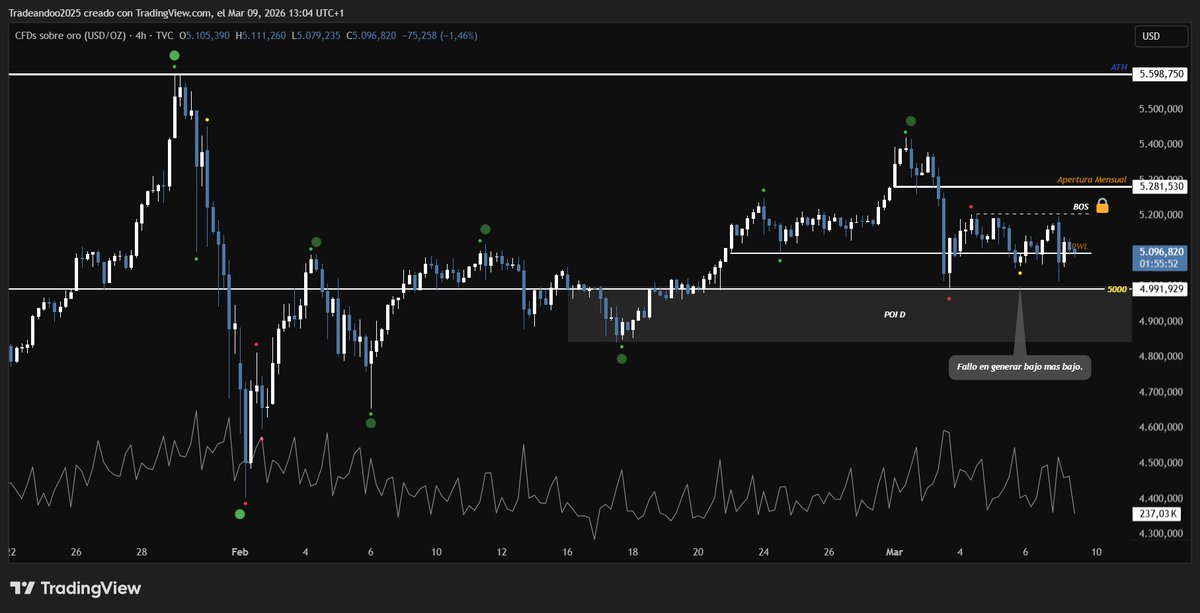Select the large green dot above the ATH peak
The image size is (1200, 613).
click(x=175, y=56)
